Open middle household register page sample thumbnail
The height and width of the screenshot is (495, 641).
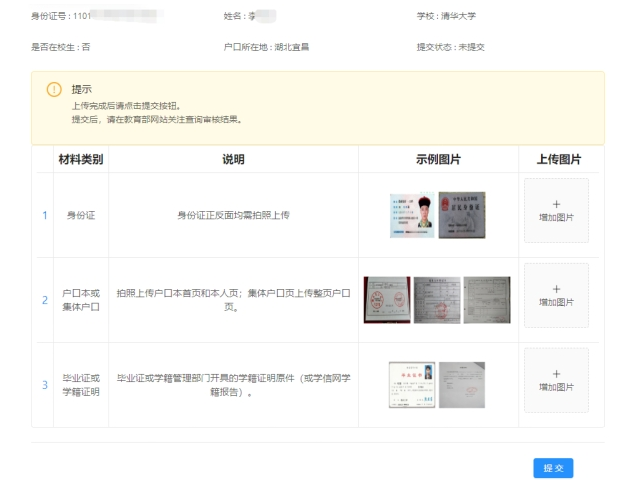437,300
